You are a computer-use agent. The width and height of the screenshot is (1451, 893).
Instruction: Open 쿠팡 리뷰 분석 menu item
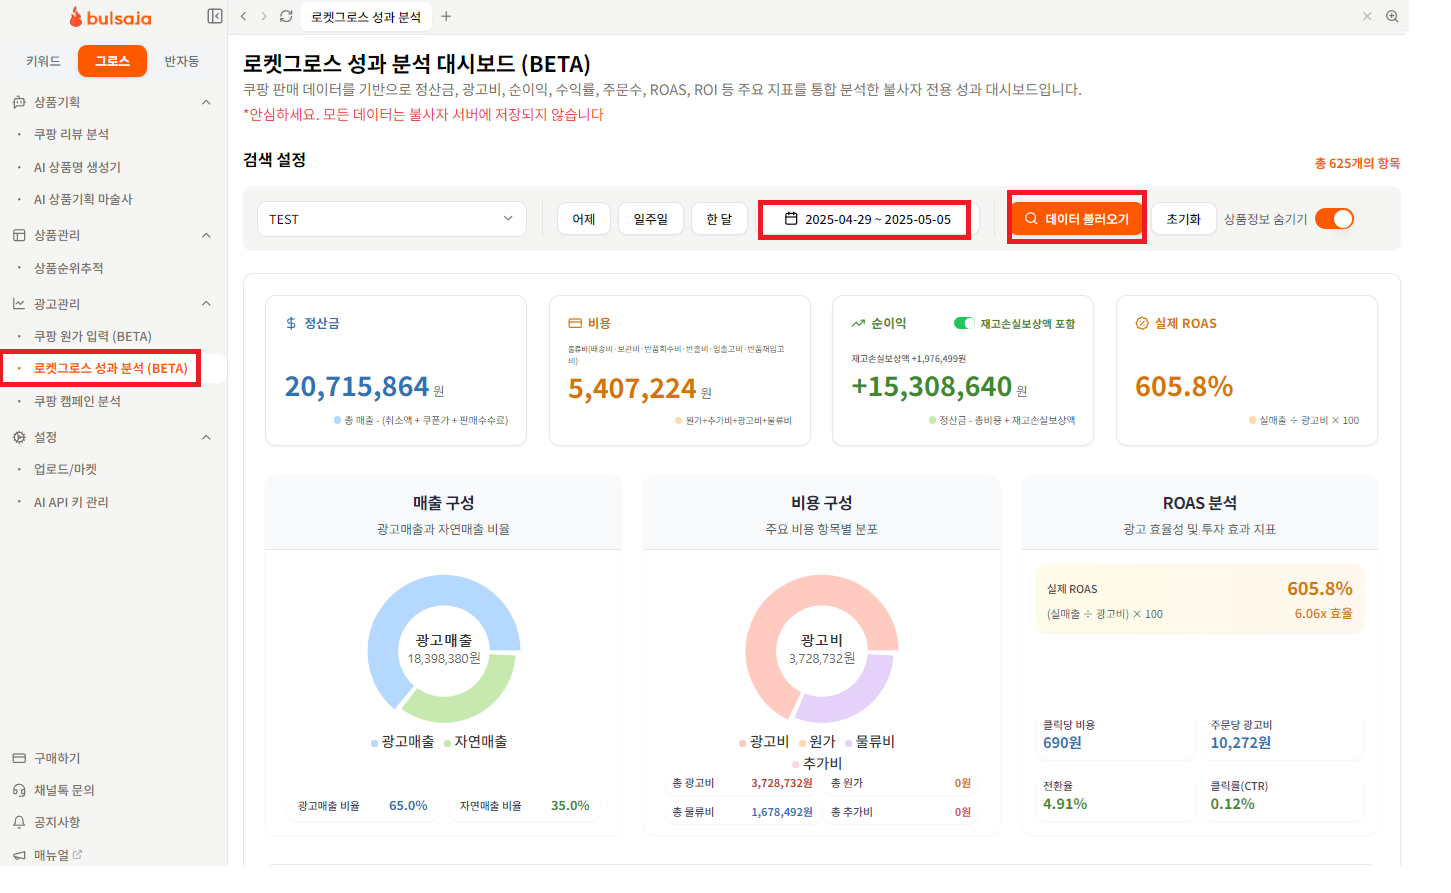coord(71,134)
